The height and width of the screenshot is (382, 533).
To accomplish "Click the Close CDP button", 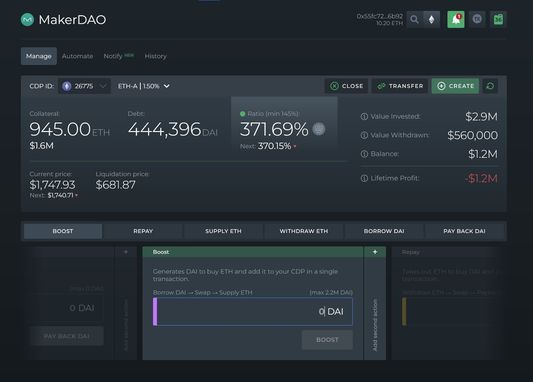I will (347, 86).
